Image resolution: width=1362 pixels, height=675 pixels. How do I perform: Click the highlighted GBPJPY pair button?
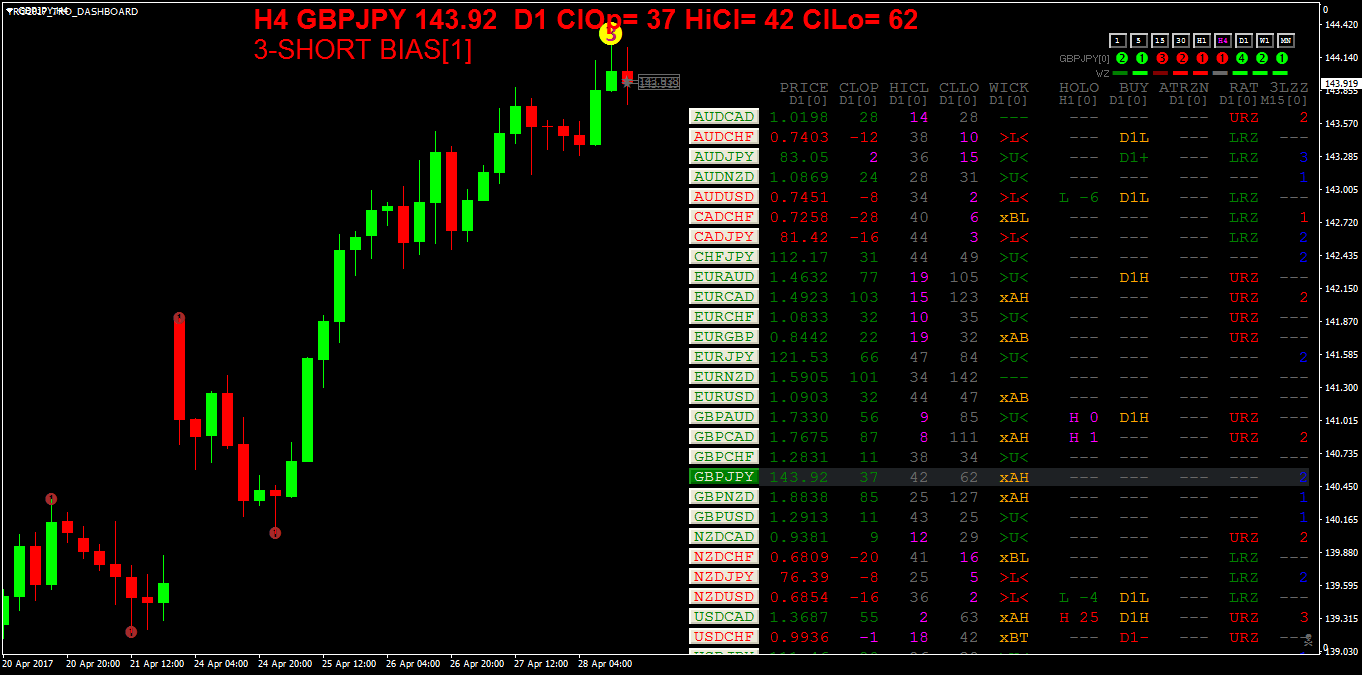[x=724, y=477]
